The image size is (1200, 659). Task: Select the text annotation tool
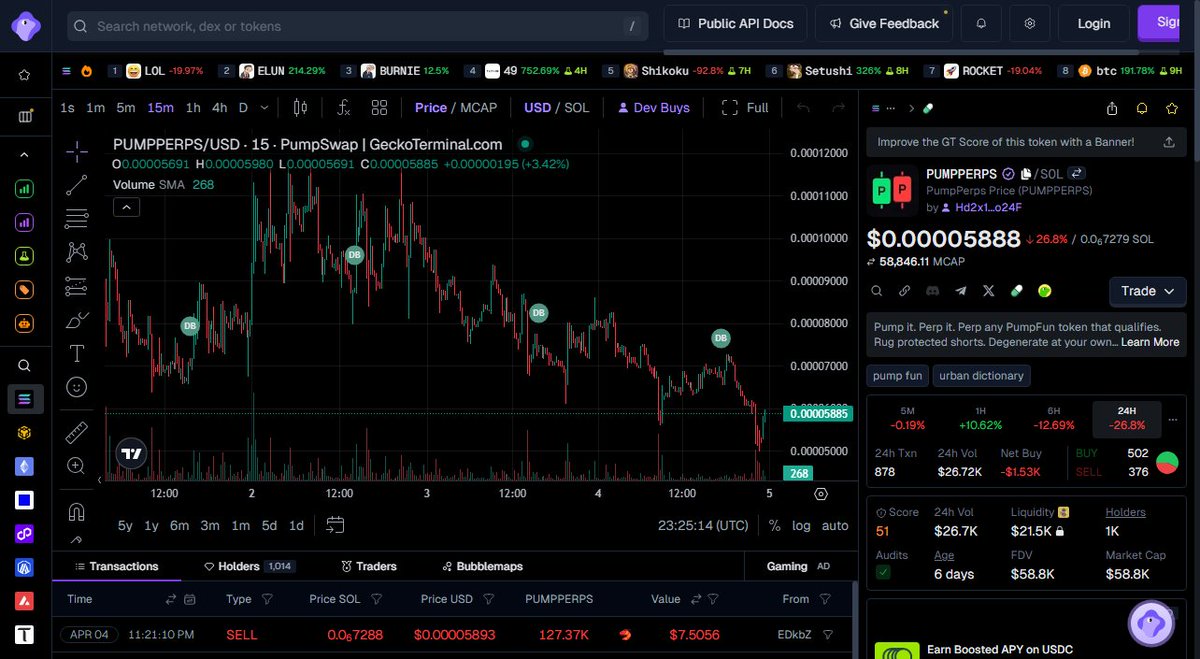tap(76, 353)
